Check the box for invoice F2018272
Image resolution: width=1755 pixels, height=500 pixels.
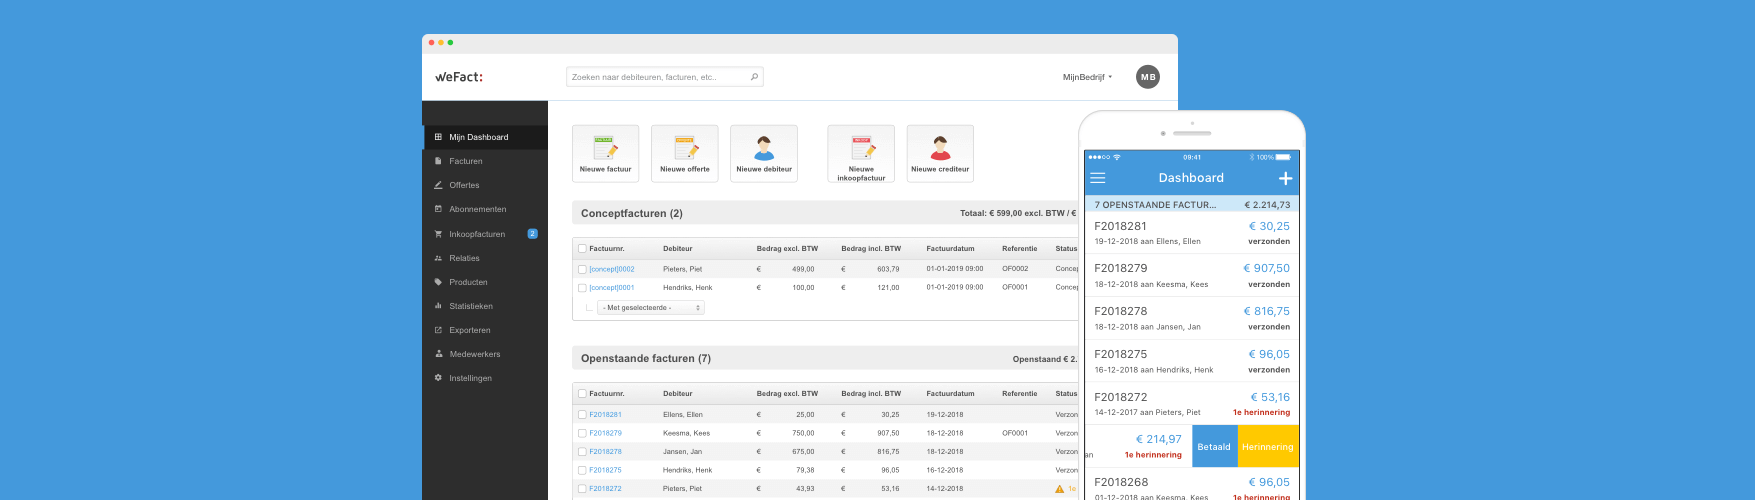(x=582, y=489)
